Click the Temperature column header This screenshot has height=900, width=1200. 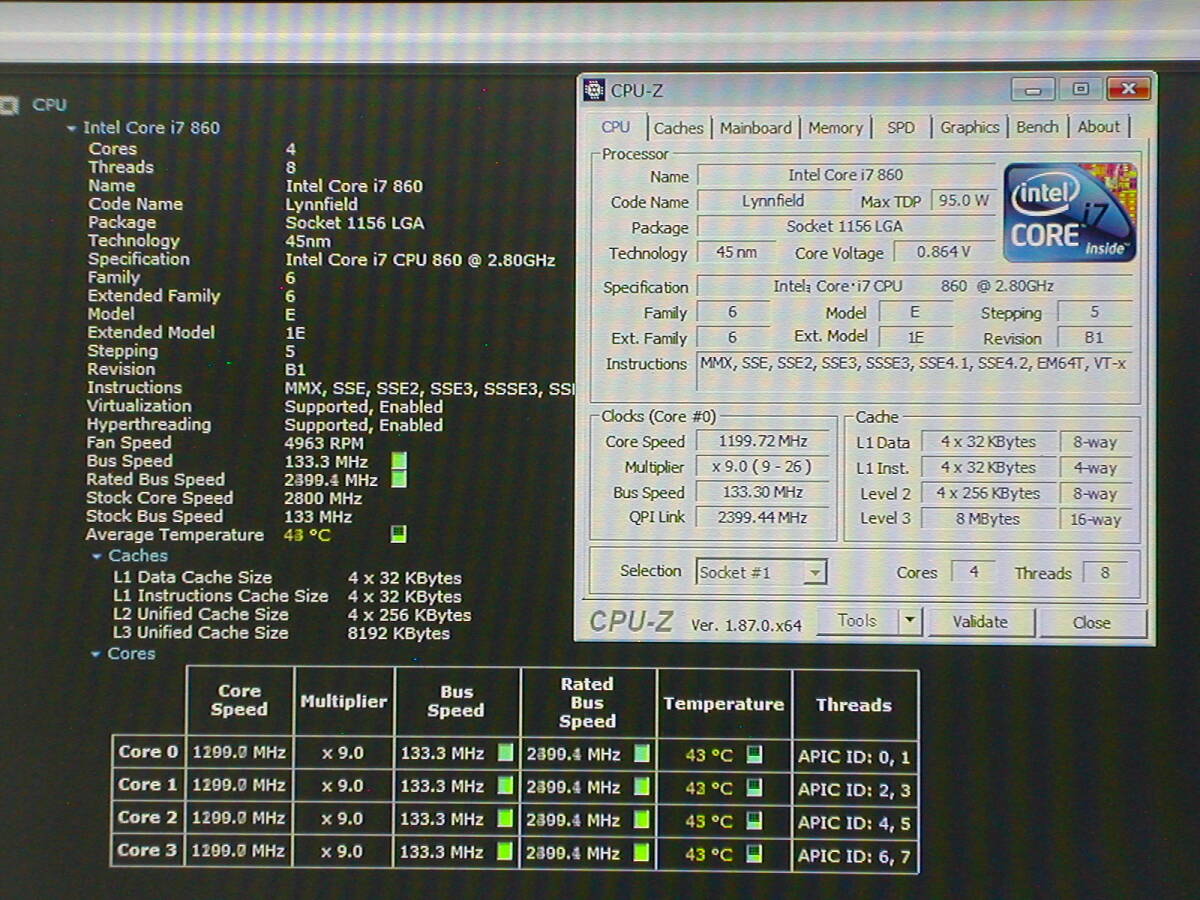coord(724,704)
